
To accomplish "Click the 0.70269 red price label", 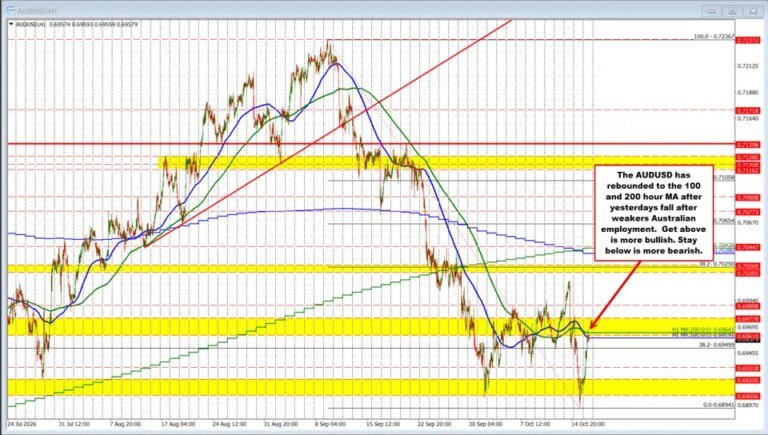I will pos(748,266).
